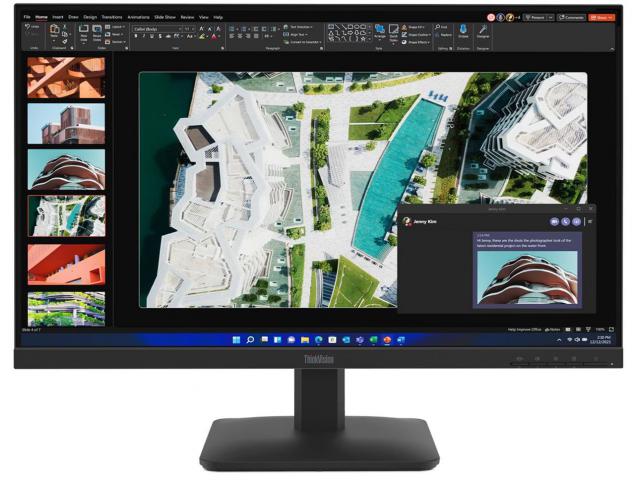Start a video call with Jenny Kim
The width and height of the screenshot is (640, 480).
point(554,221)
